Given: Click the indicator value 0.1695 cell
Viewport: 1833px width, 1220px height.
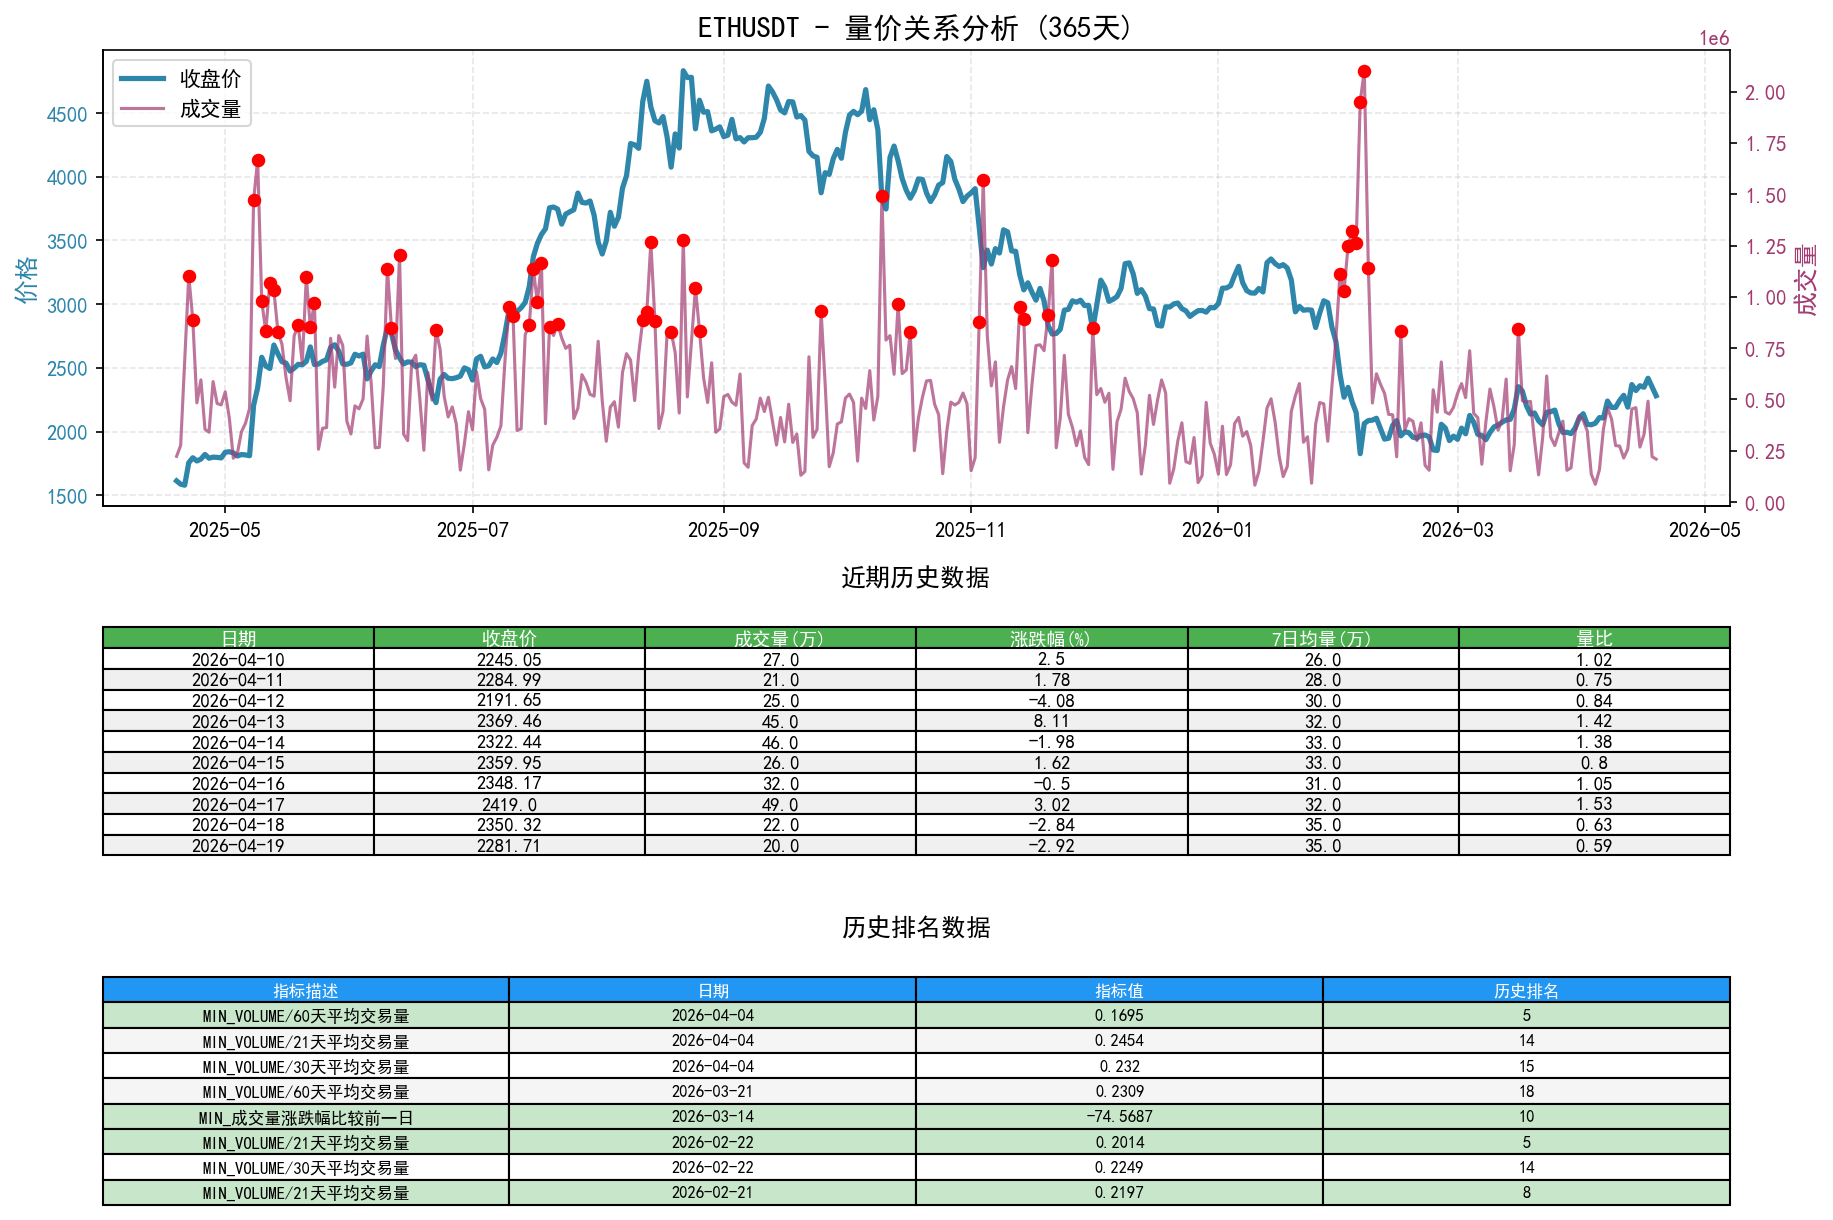Looking at the screenshot, I should (x=1119, y=1015).
